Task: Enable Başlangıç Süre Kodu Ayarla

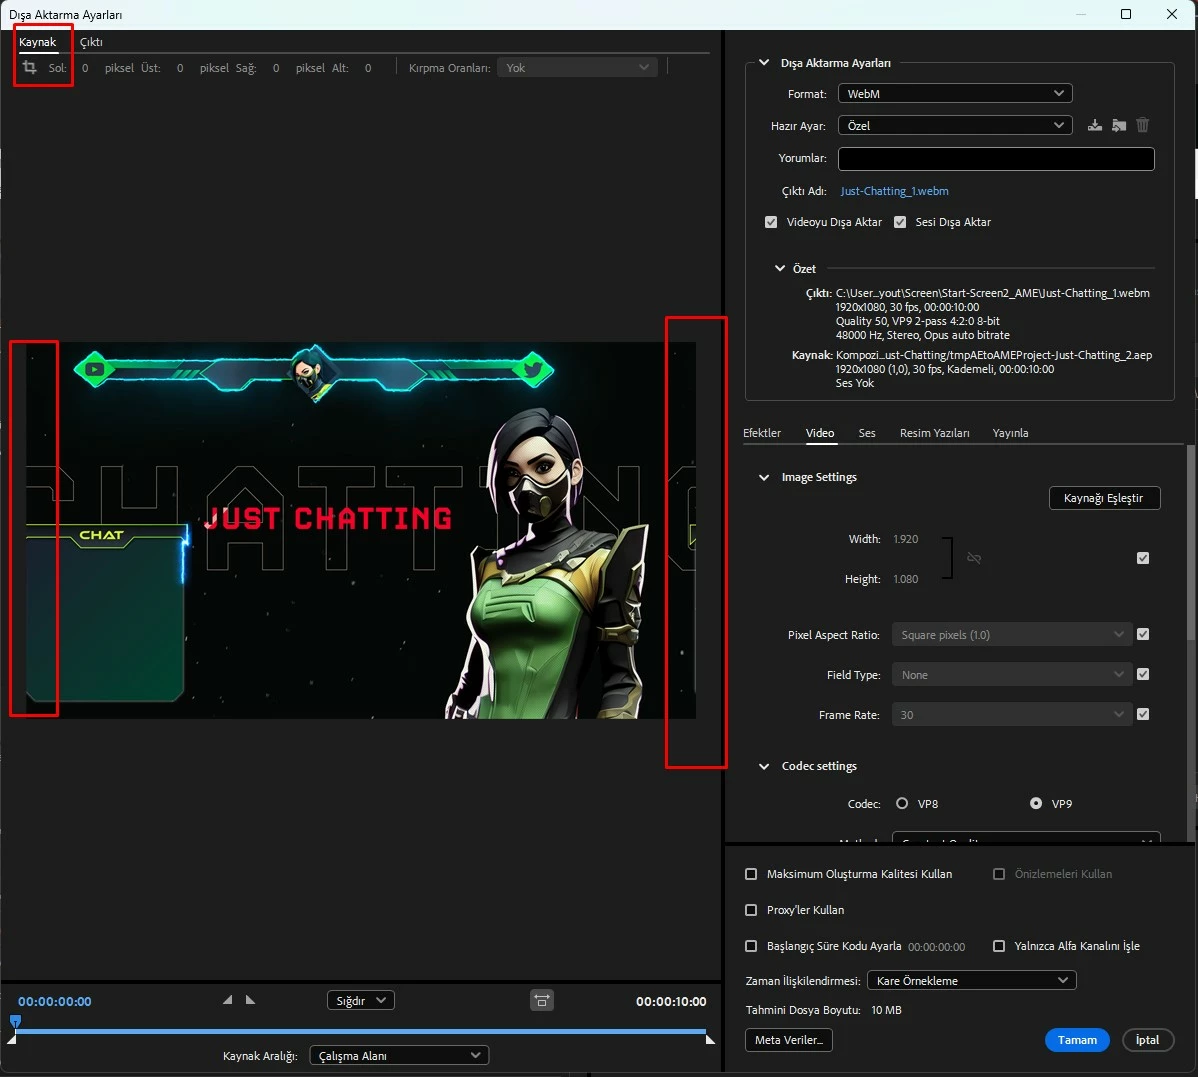Action: tap(751, 946)
